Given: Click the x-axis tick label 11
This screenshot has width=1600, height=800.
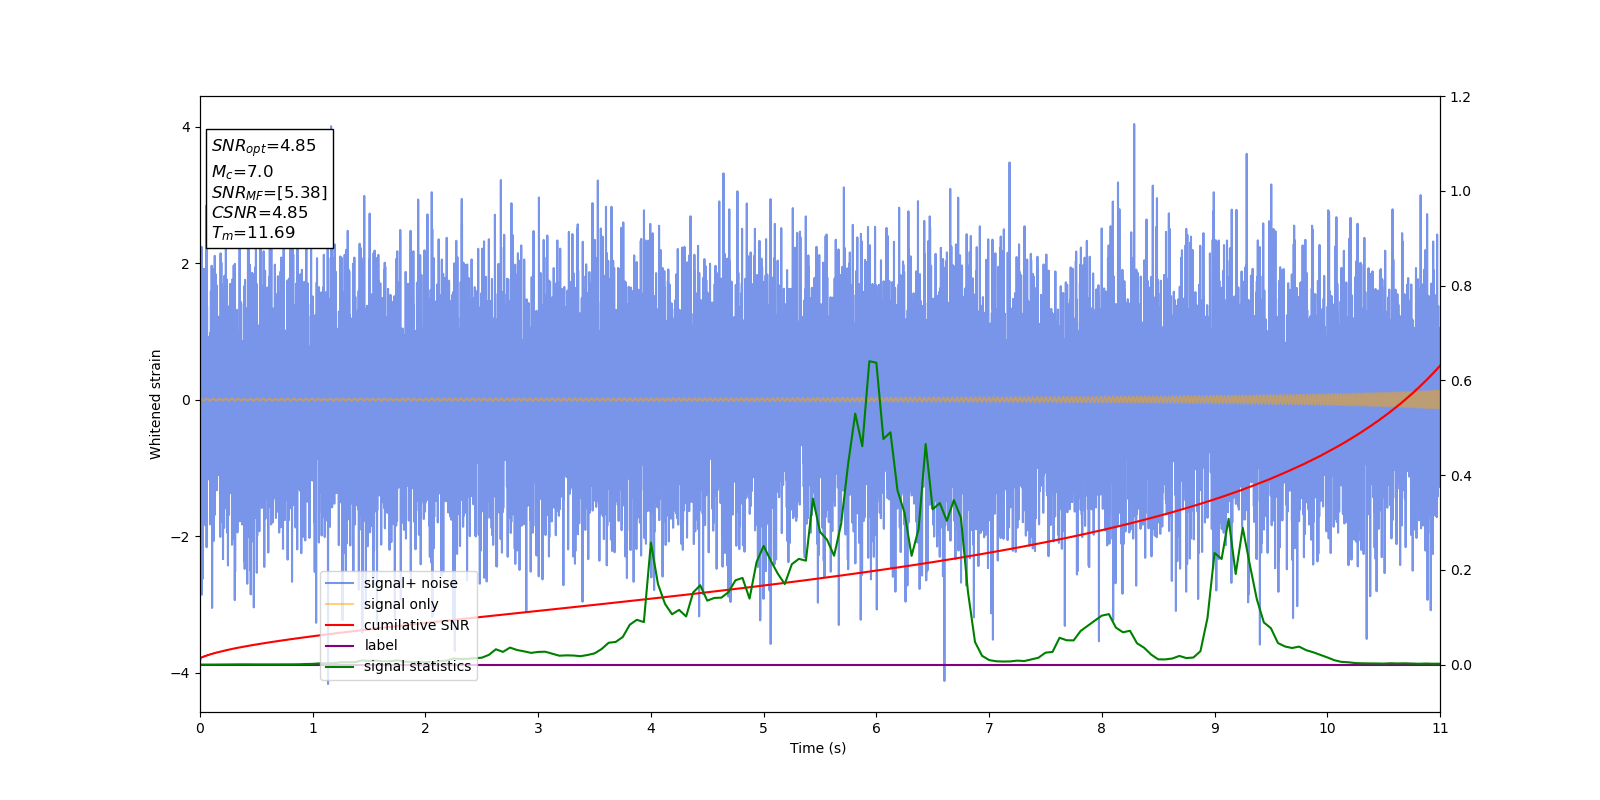Looking at the screenshot, I should coord(1440,728).
